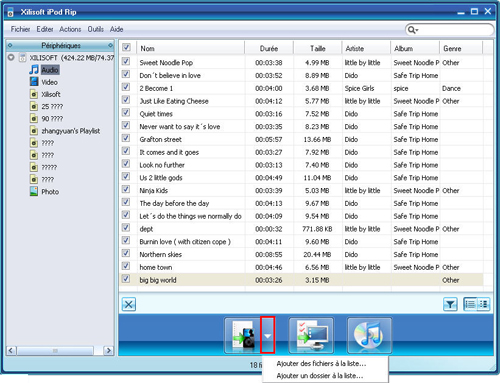Open the Editer menu
Viewport: 500px width, 383px height.
[x=45, y=29]
